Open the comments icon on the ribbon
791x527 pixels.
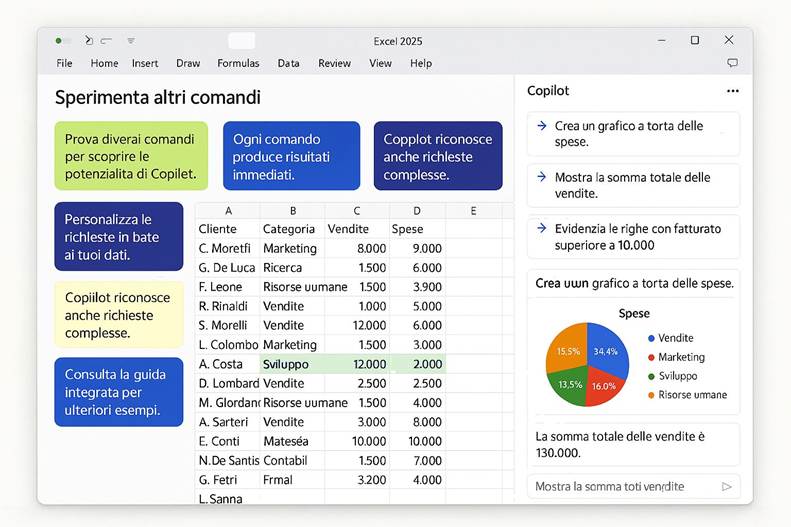coord(732,63)
